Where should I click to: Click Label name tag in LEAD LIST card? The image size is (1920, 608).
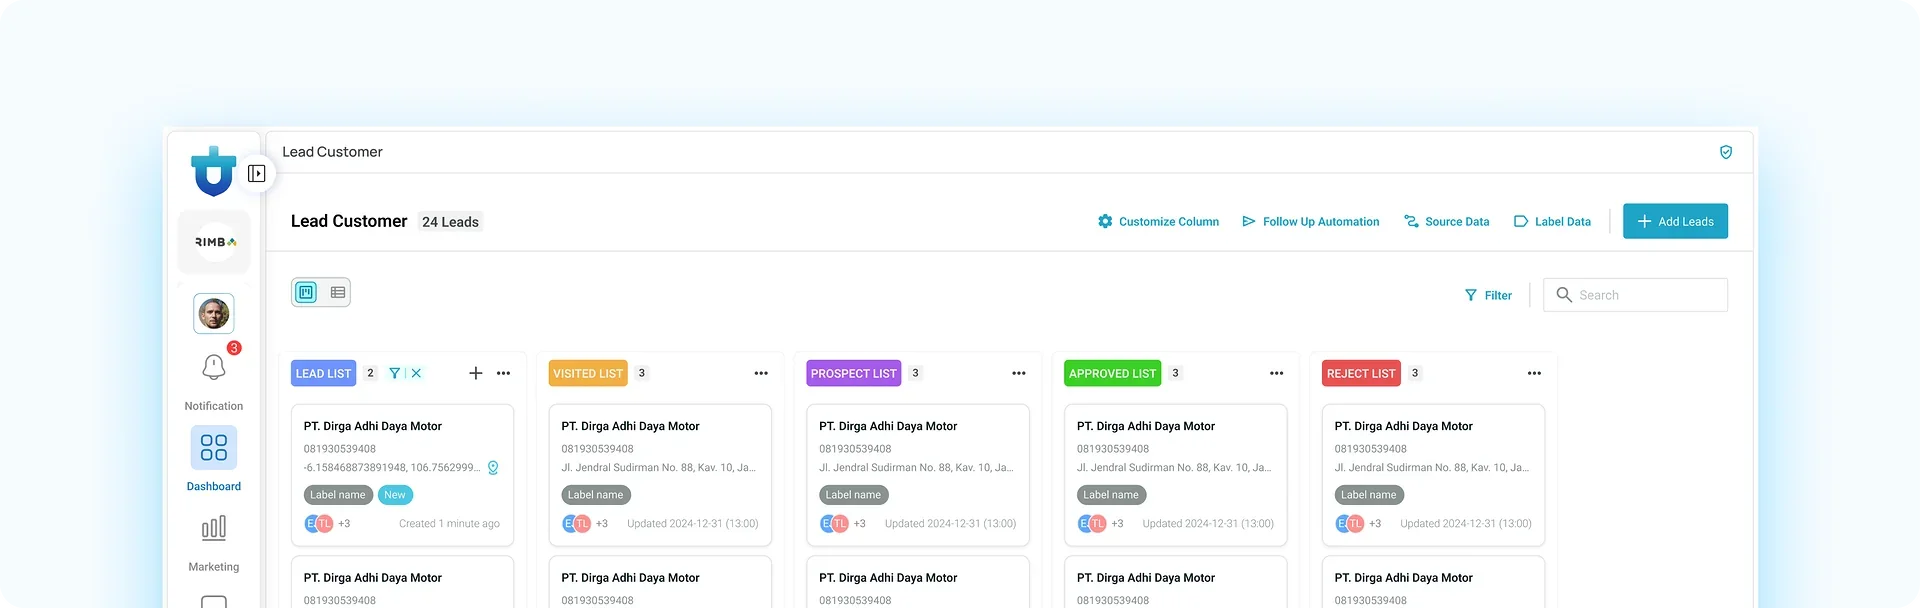tap(338, 495)
